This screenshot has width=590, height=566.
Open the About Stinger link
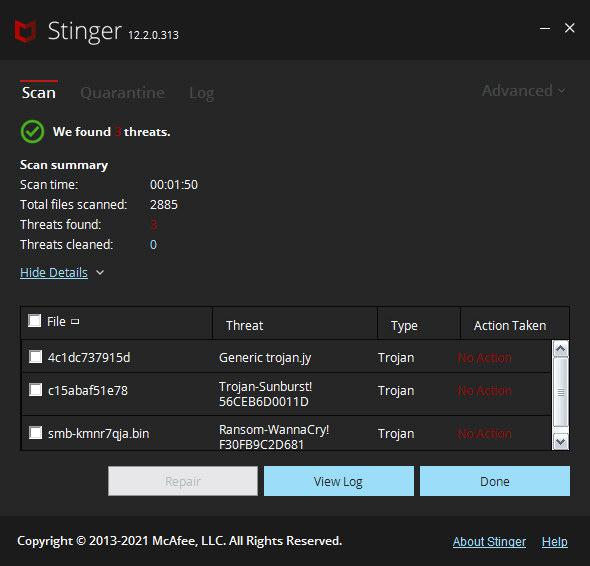[x=489, y=542]
